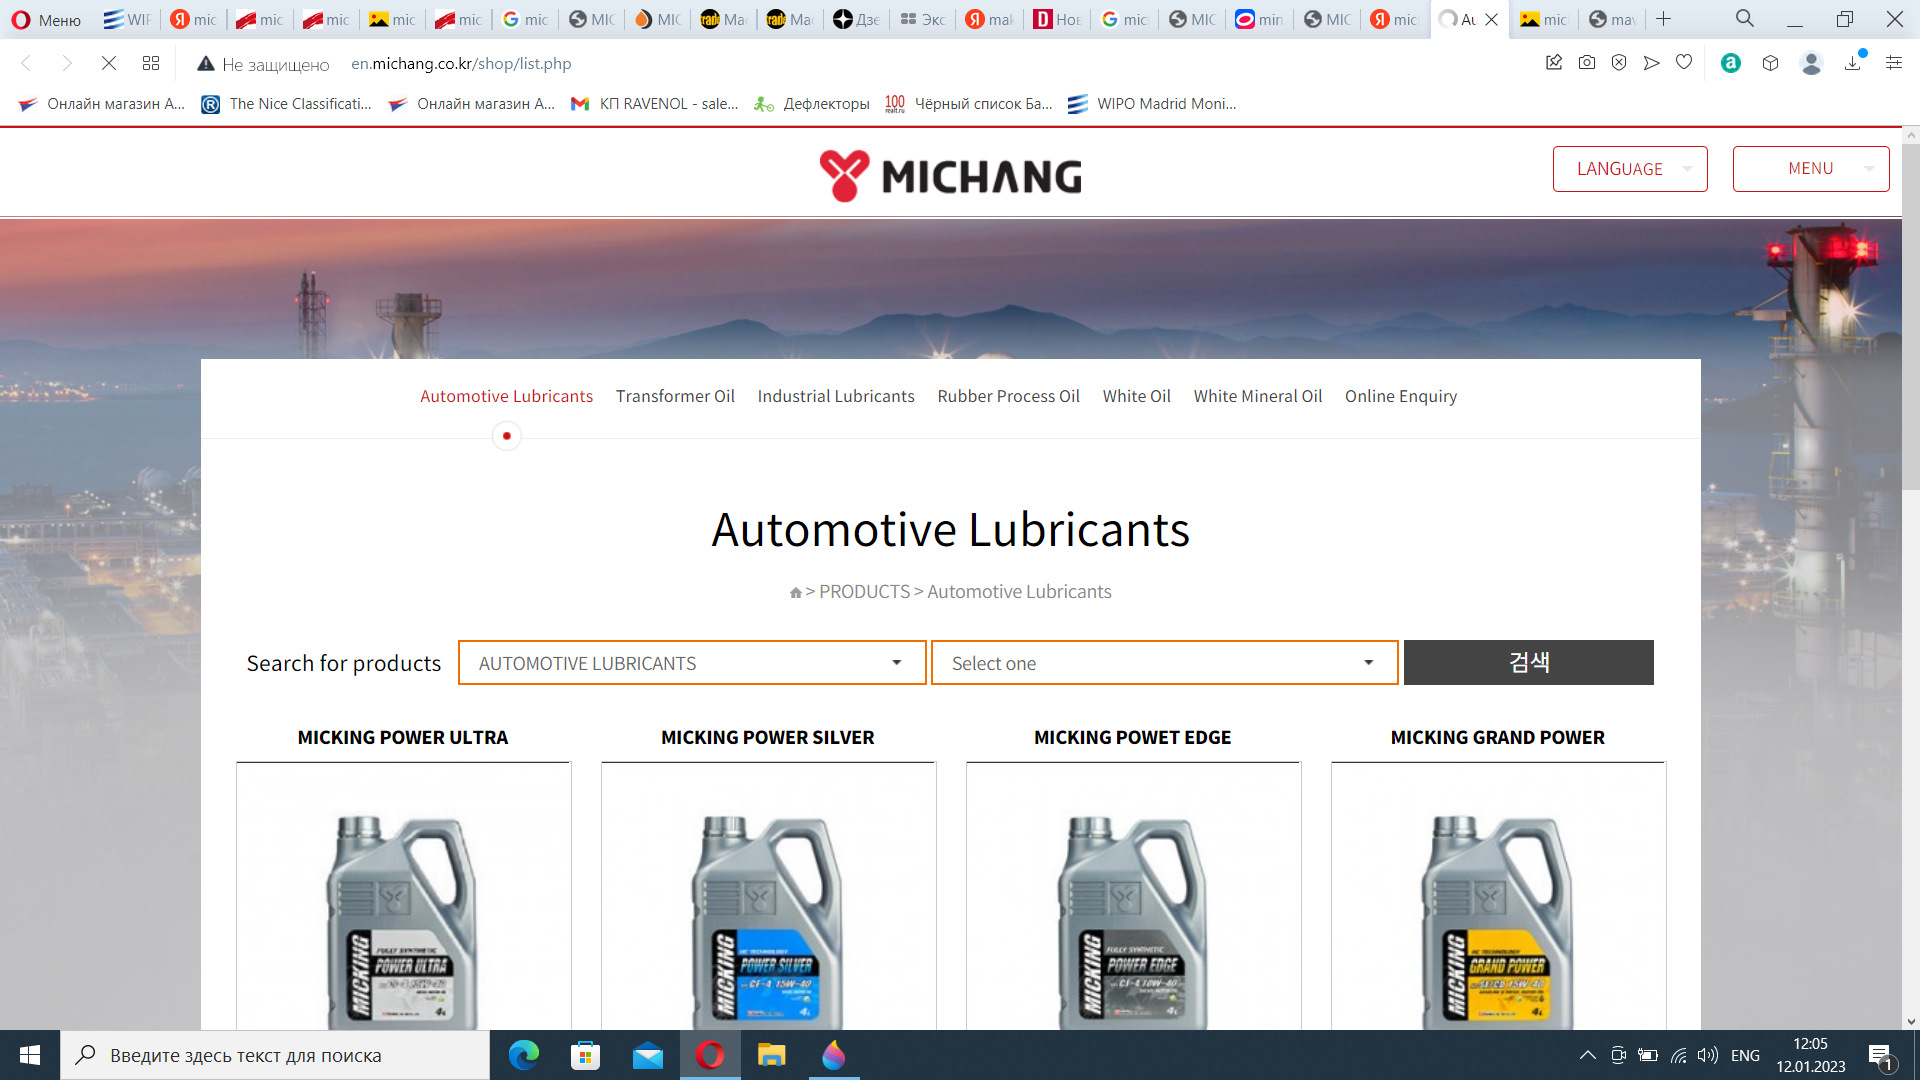Click the snapshot camera icon in address bar
This screenshot has height=1080, width=1920.
(1587, 63)
